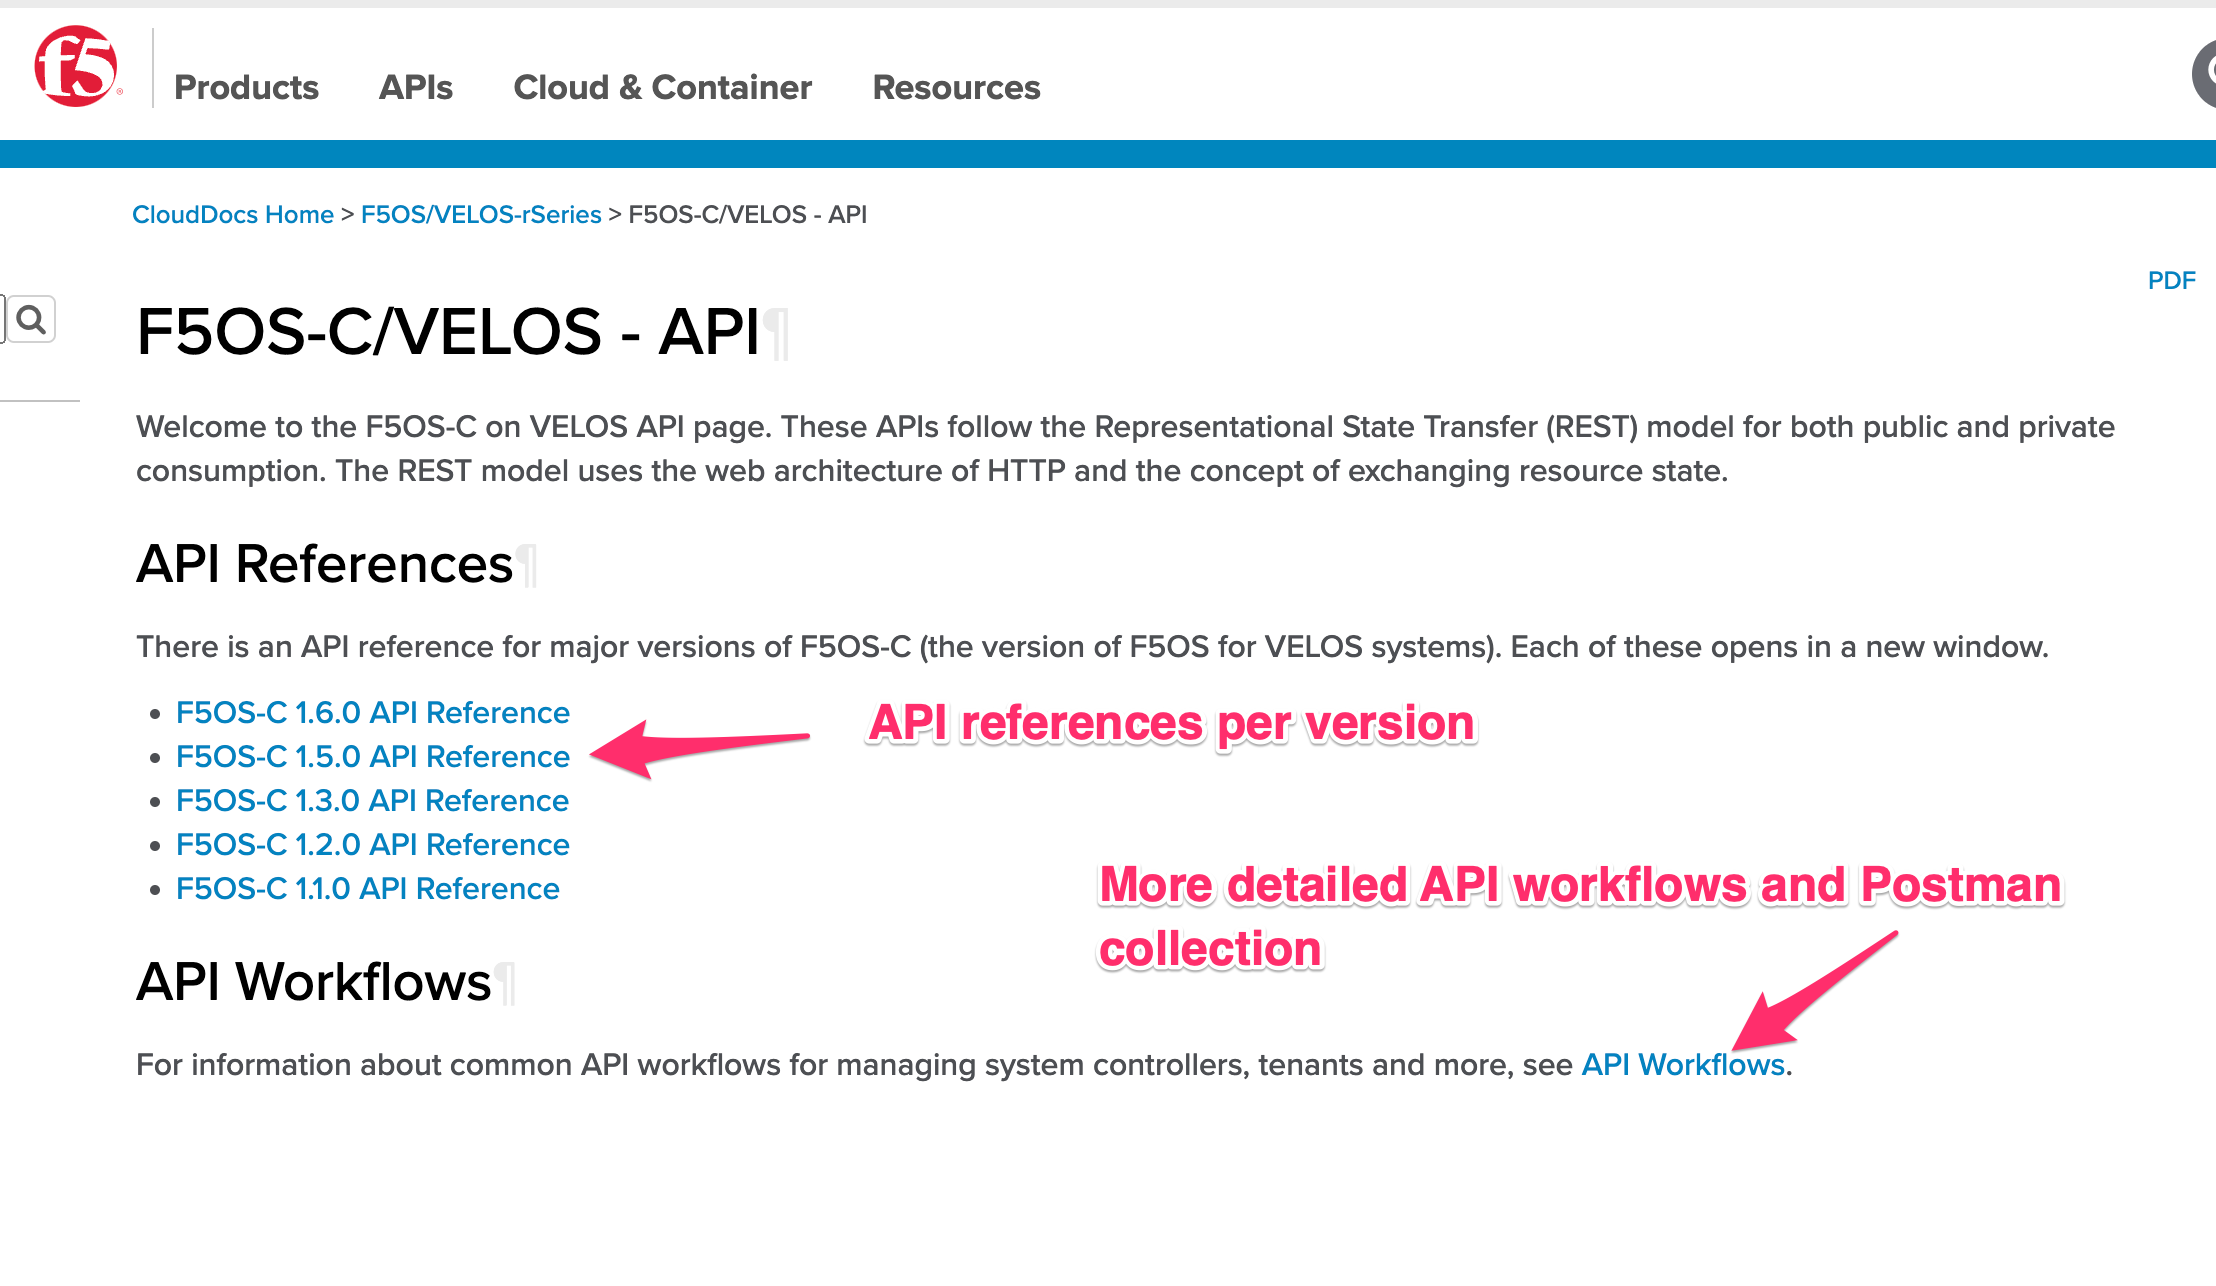Image resolution: width=2216 pixels, height=1286 pixels.
Task: Click the F5 logo icon
Action: coord(76,66)
